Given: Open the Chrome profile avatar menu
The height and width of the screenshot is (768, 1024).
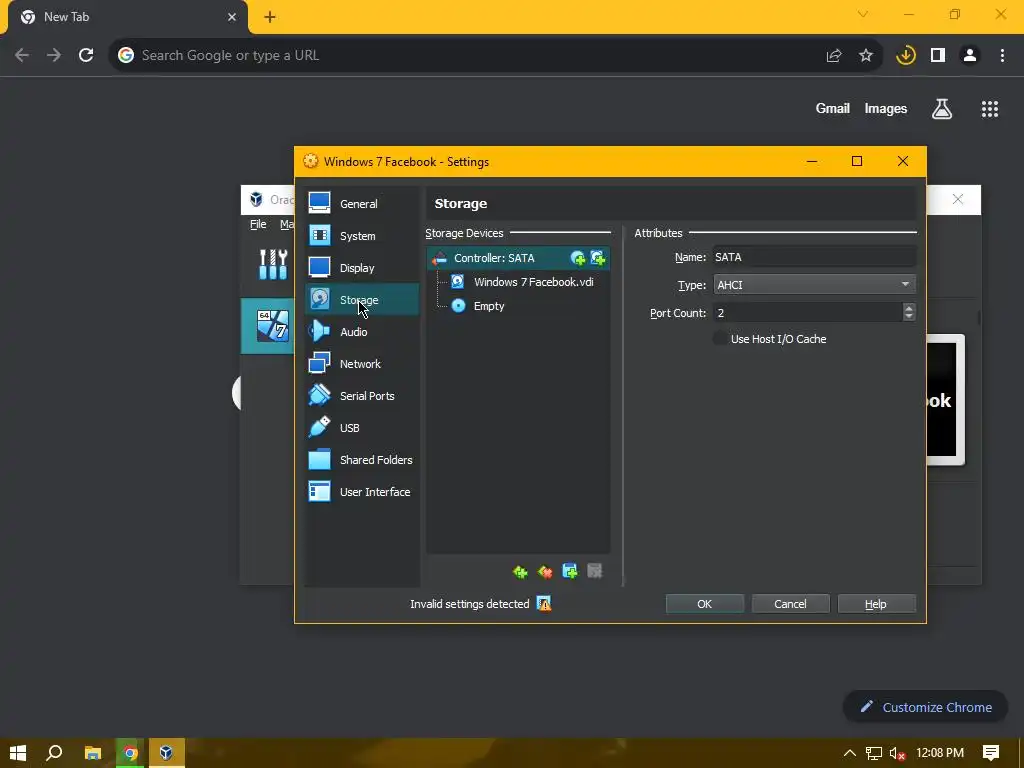Looking at the screenshot, I should pos(970,56).
